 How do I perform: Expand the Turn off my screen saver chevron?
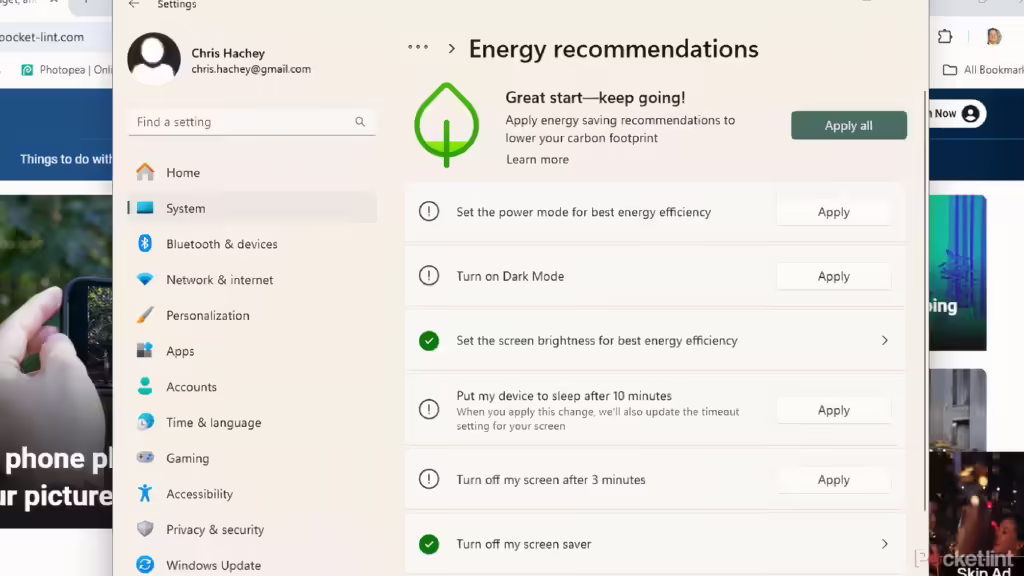tap(885, 544)
